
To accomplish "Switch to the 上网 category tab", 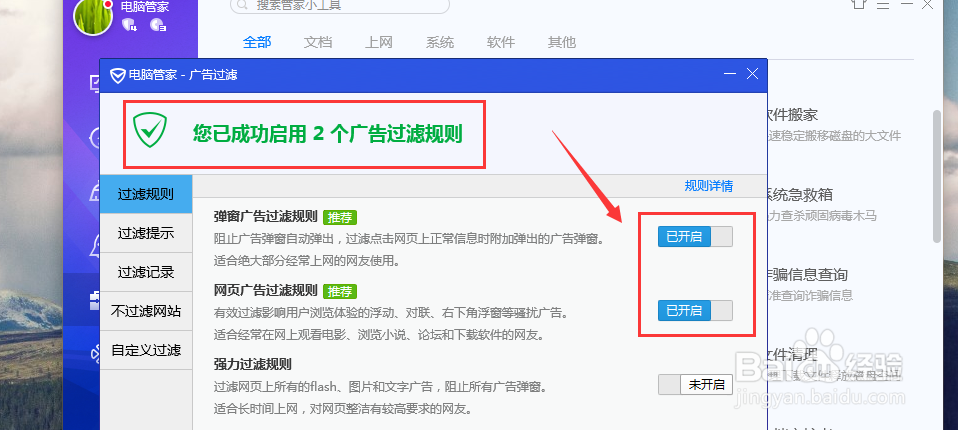I will [379, 42].
